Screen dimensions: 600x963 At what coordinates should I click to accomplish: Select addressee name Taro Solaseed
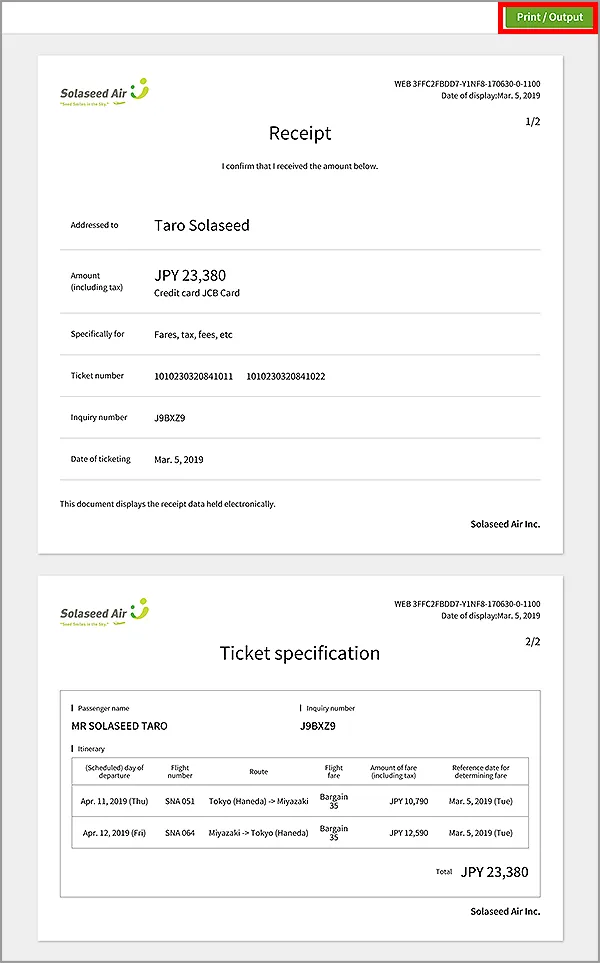202,225
